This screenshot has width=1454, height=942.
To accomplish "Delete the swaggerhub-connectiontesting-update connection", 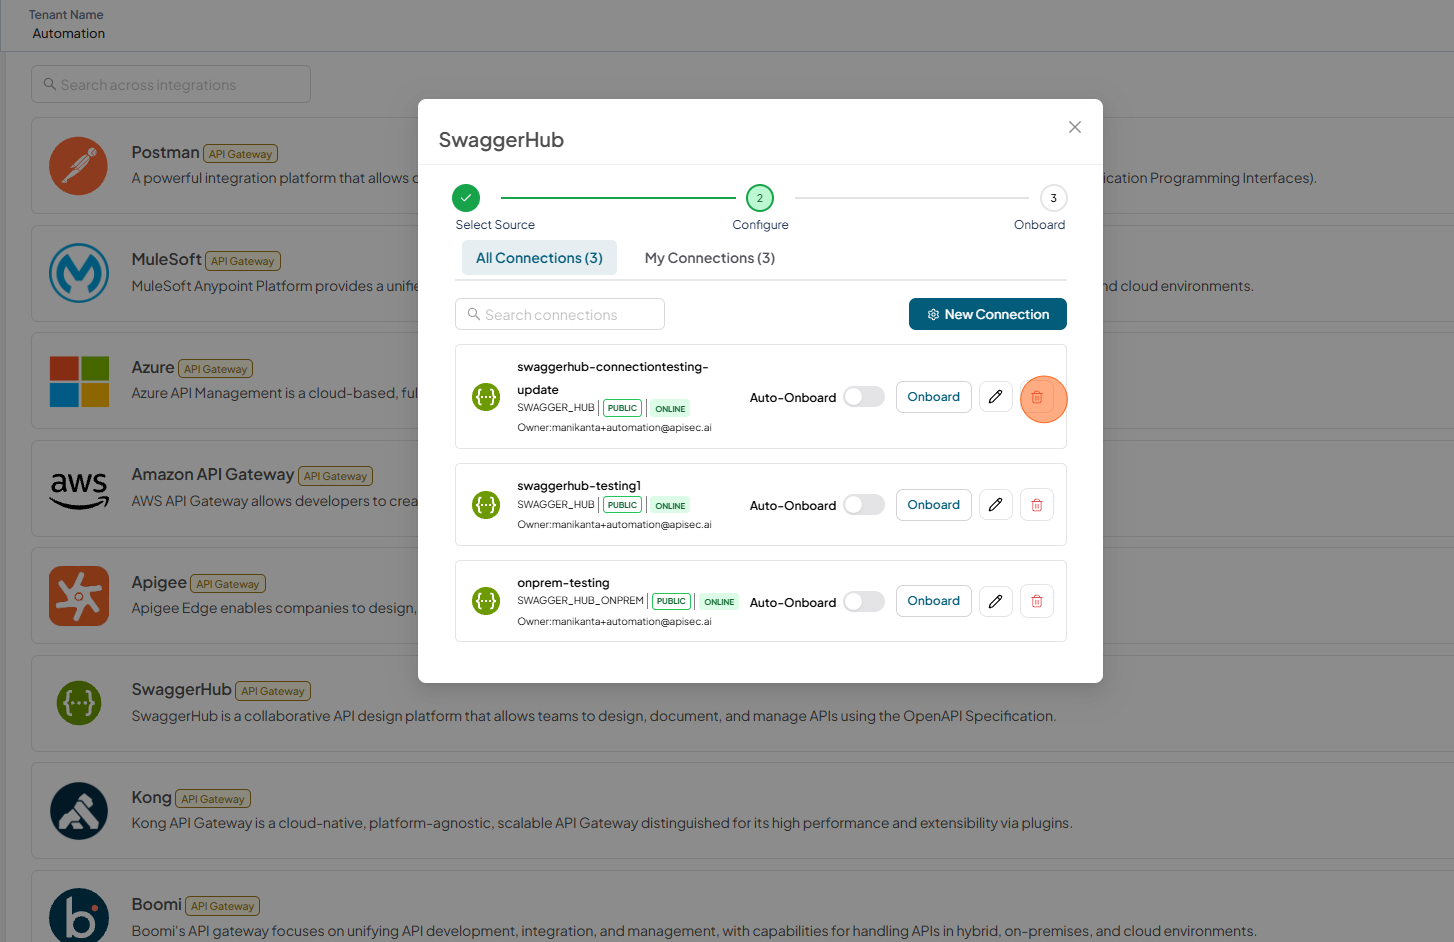I will pyautogui.click(x=1037, y=397).
